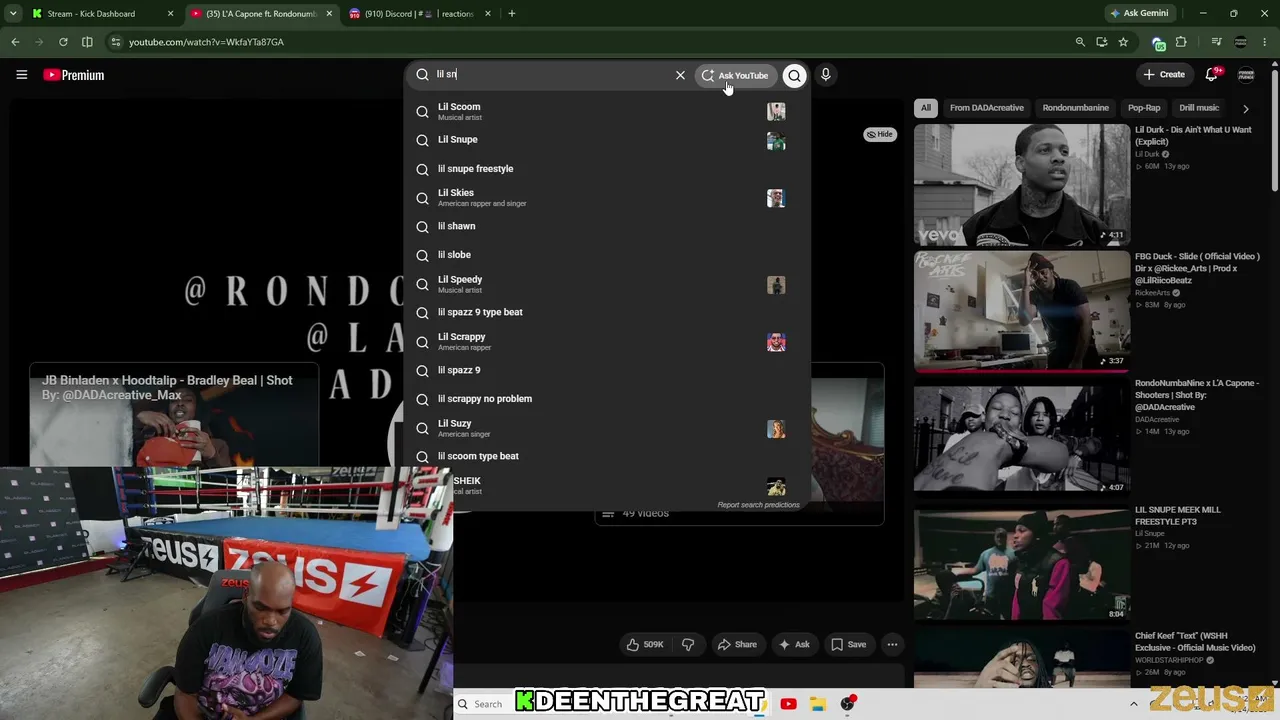Select the 'Pop-Rap' filter chip
This screenshot has width=1280, height=720.
pos(1144,108)
